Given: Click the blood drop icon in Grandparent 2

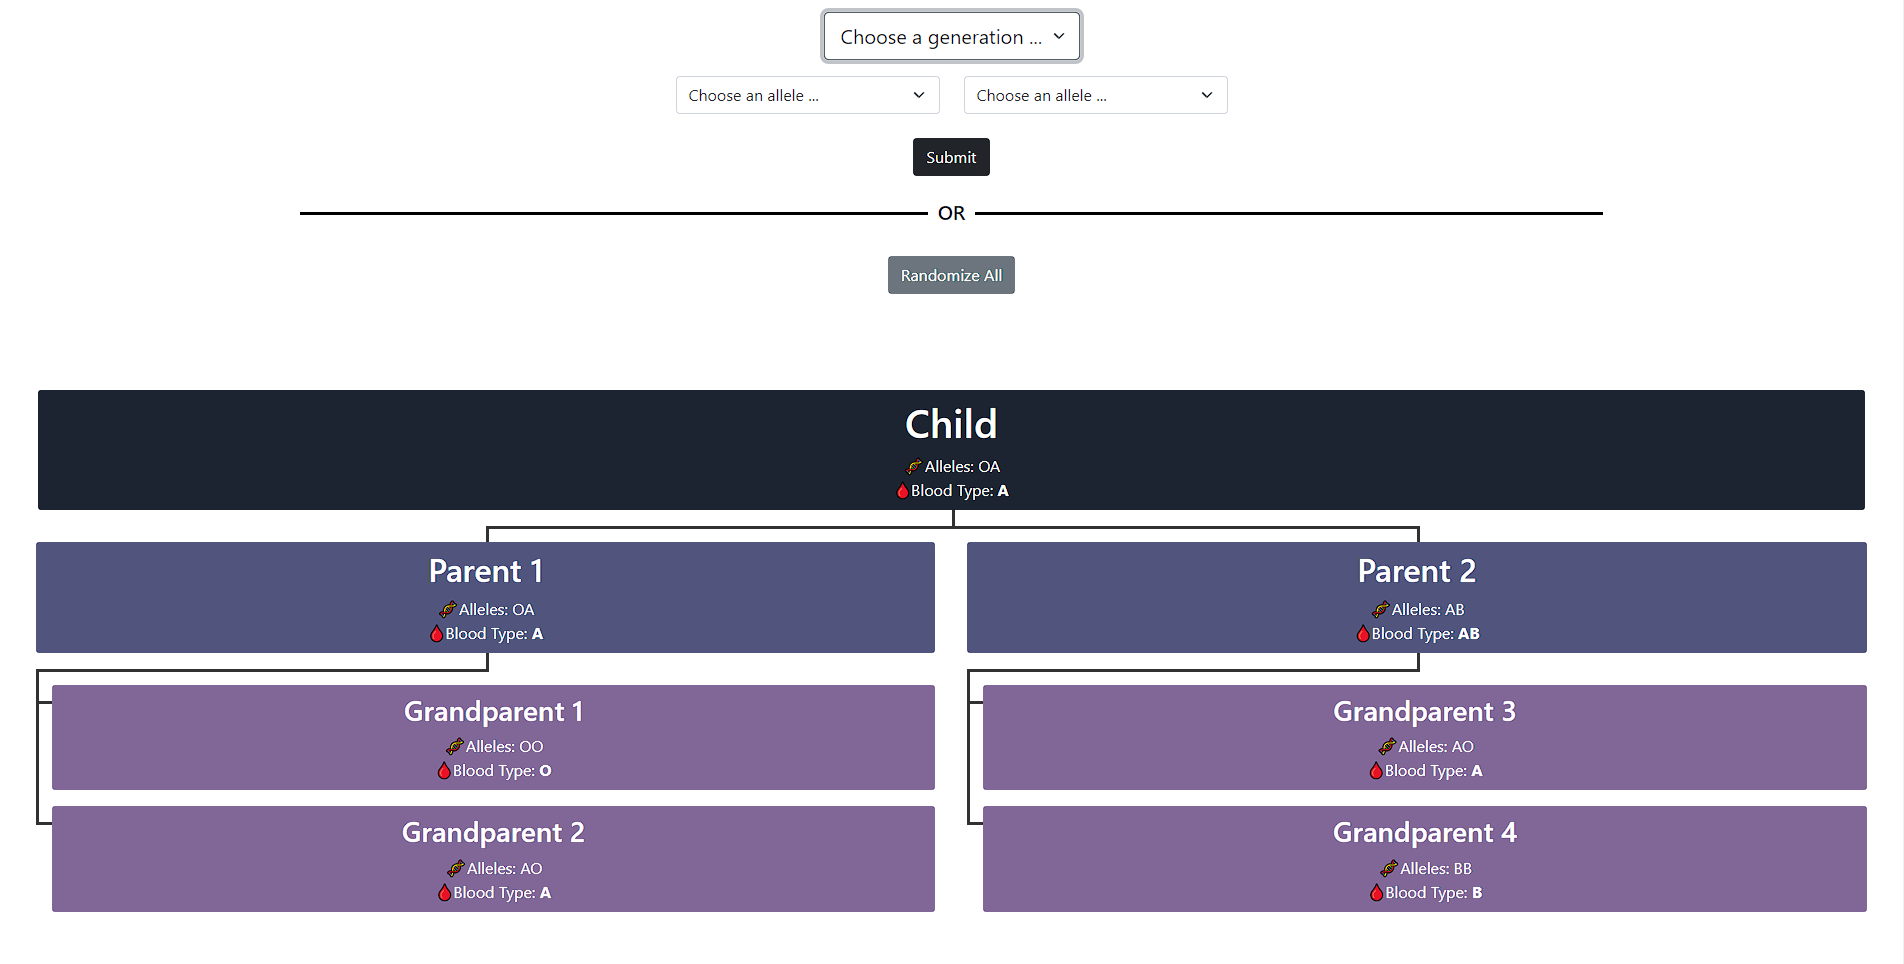Looking at the screenshot, I should tap(444, 893).
